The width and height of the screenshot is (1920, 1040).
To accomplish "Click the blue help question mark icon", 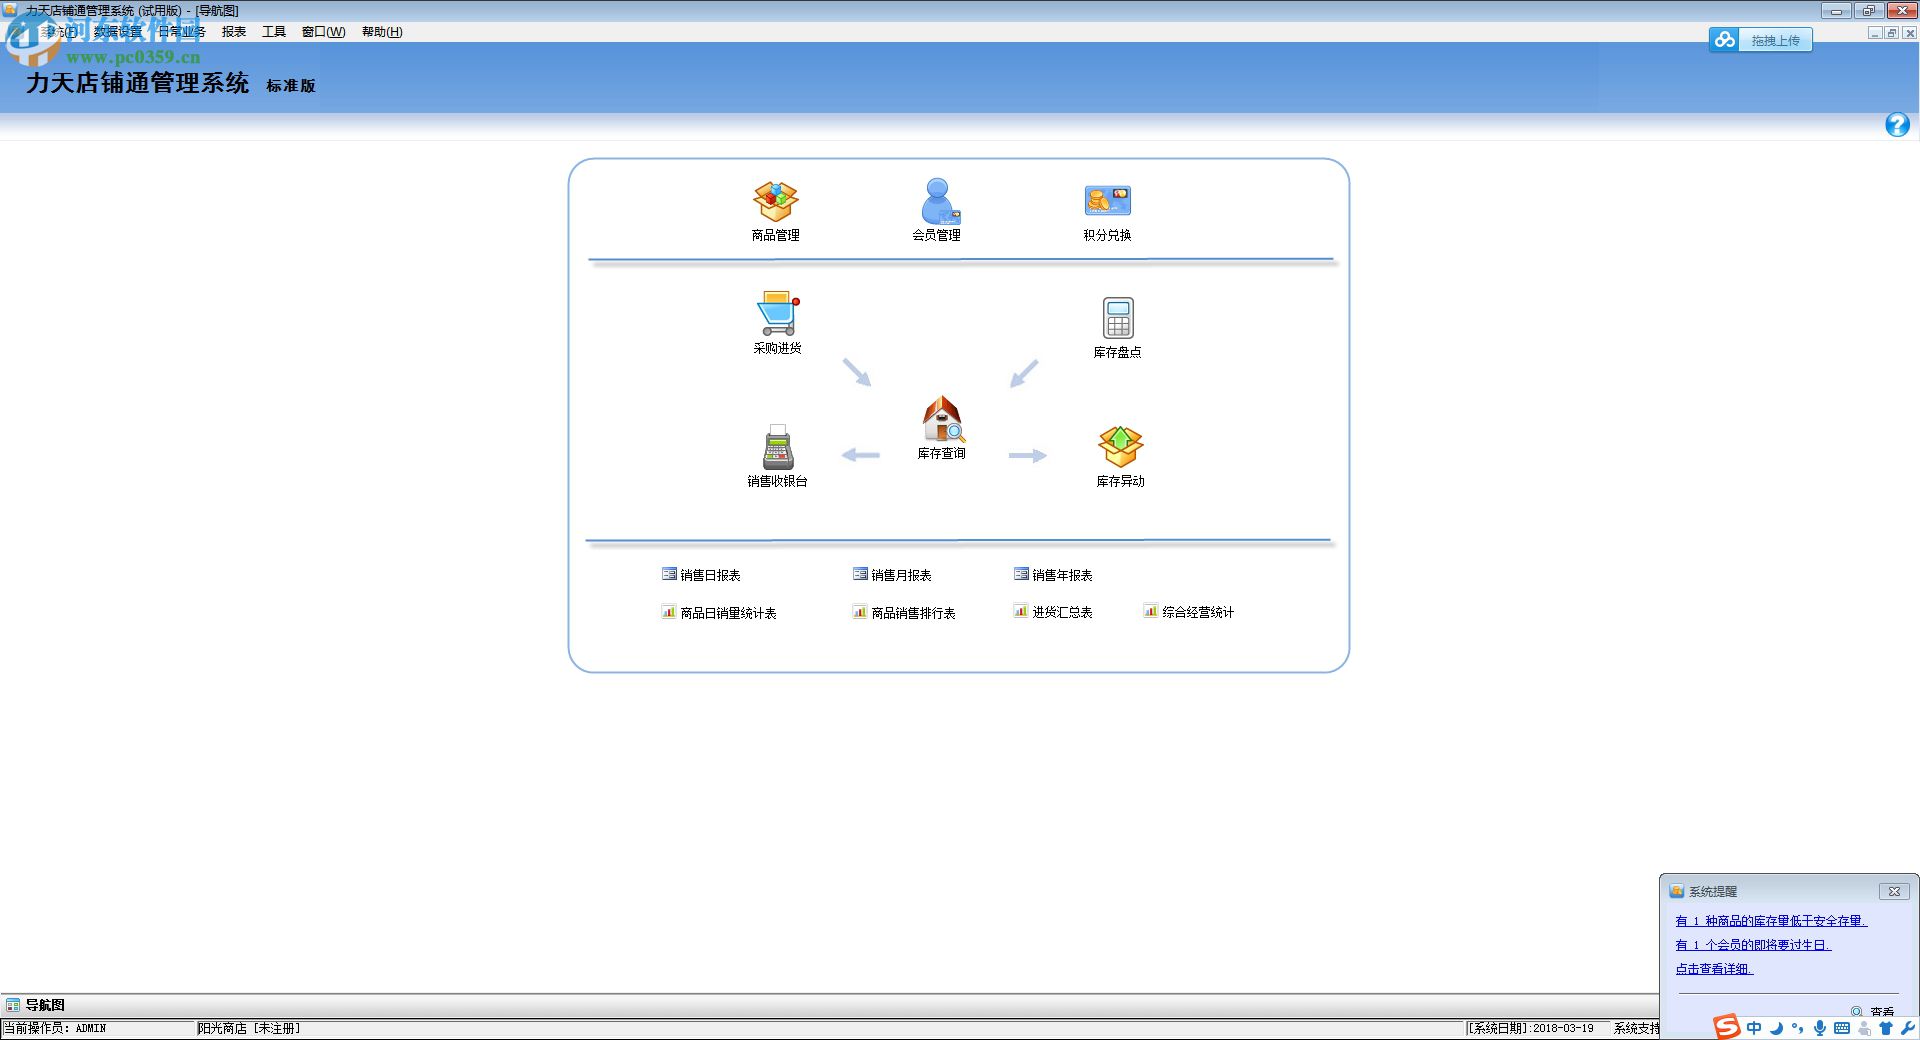I will pos(1897,125).
